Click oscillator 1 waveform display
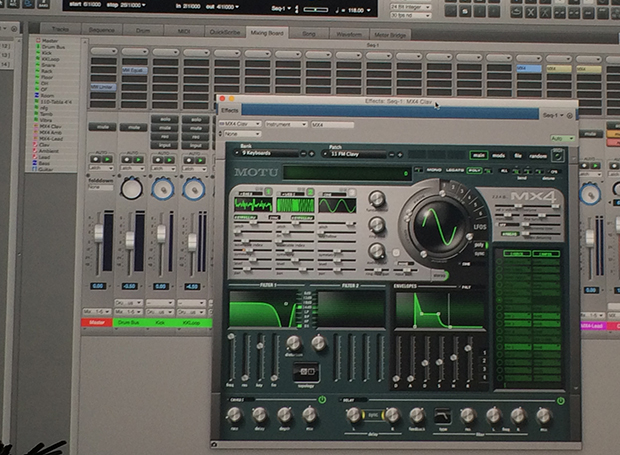 click(x=253, y=205)
